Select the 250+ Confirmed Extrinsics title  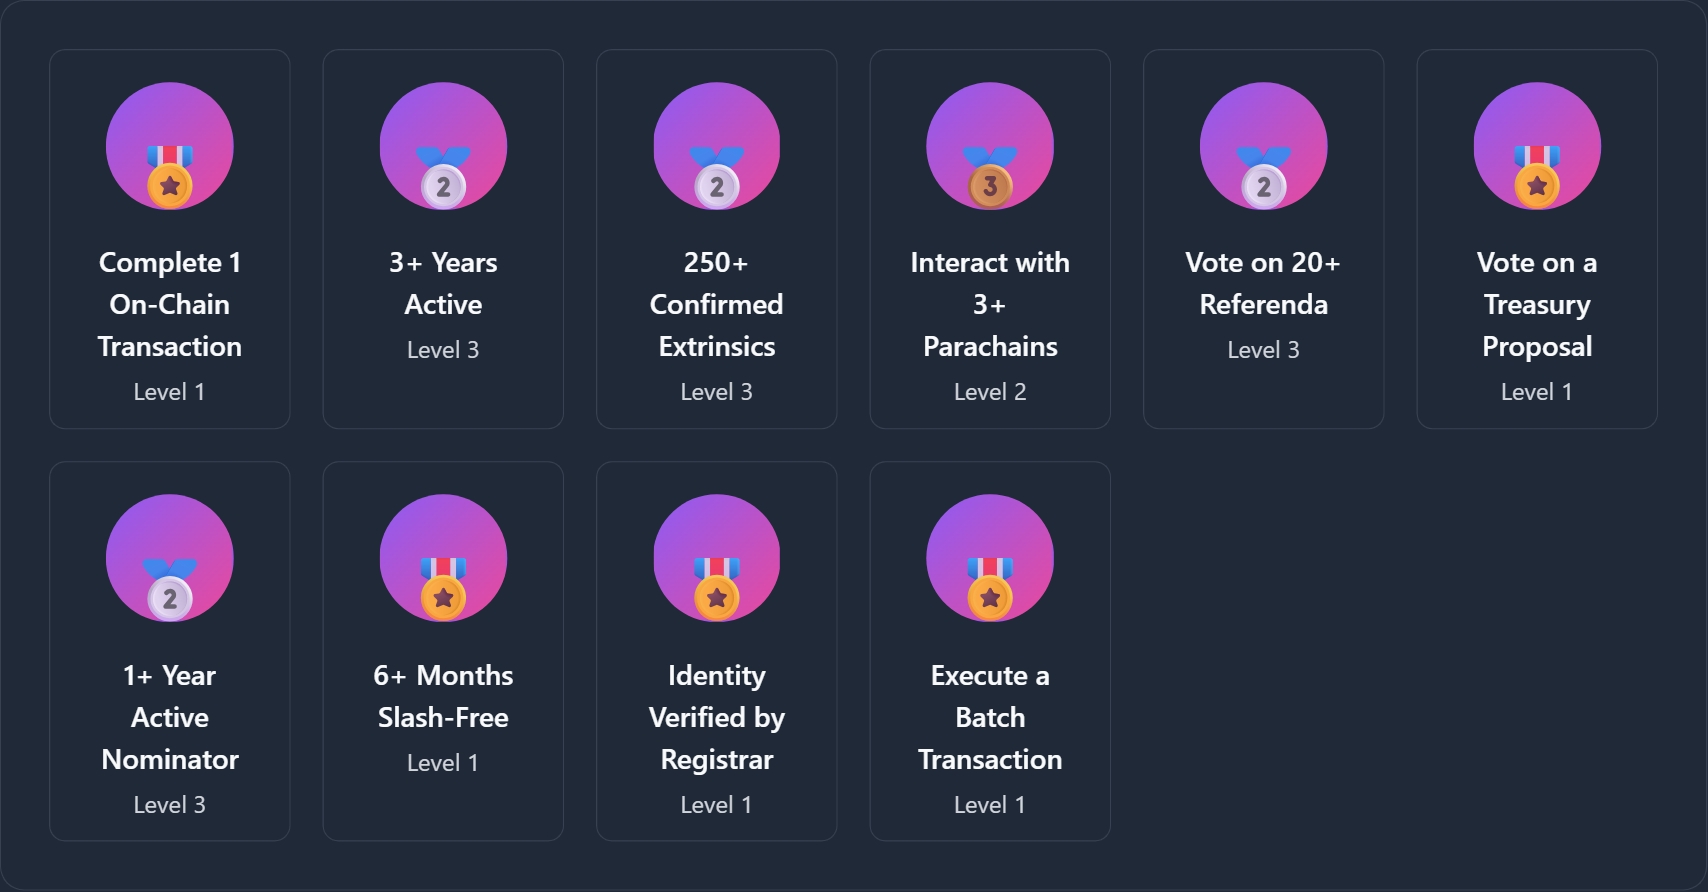click(717, 304)
